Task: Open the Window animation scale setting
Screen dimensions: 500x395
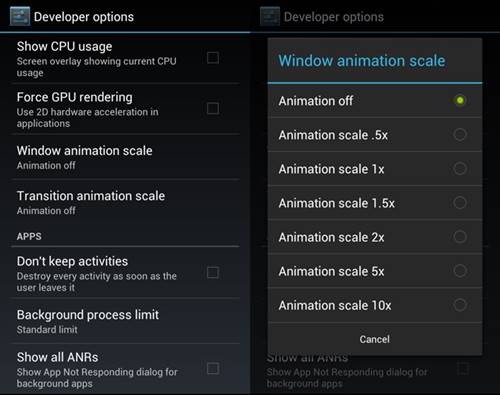Action: (x=125, y=157)
